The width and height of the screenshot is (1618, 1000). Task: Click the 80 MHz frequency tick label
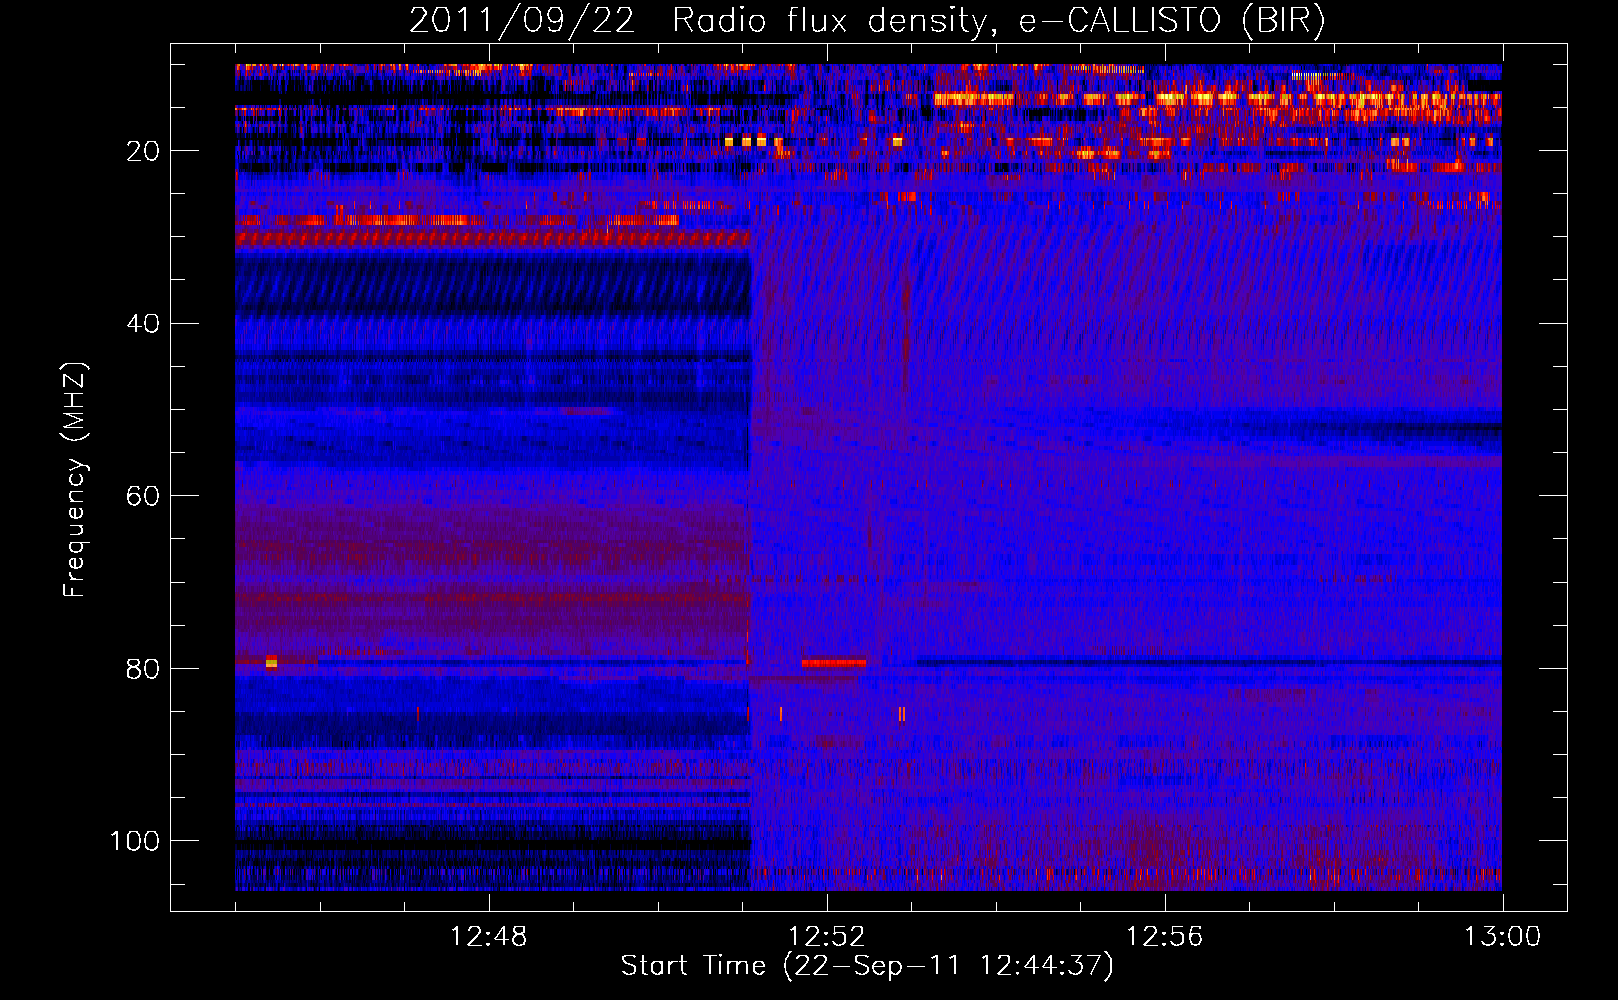[x=144, y=668]
